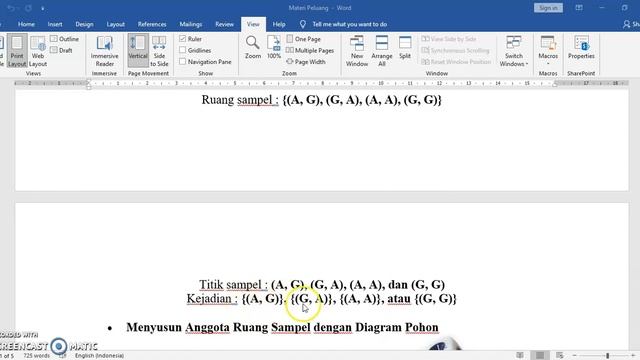
Task: Click the text 'Ruang sampel :'
Action: point(240,100)
